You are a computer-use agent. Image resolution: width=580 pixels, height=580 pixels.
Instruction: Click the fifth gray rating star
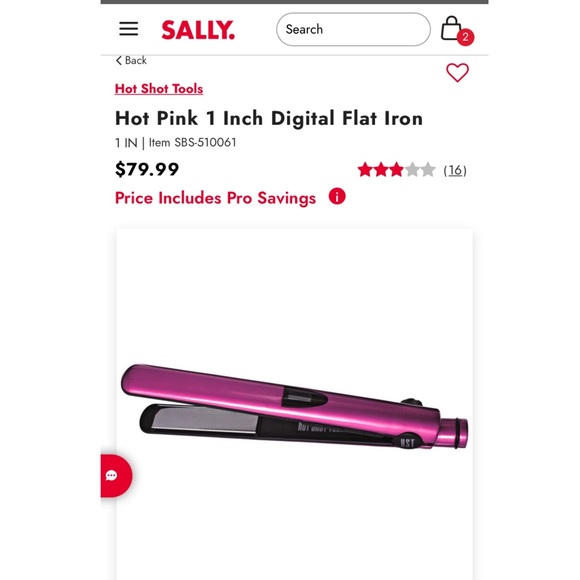[x=428, y=170]
